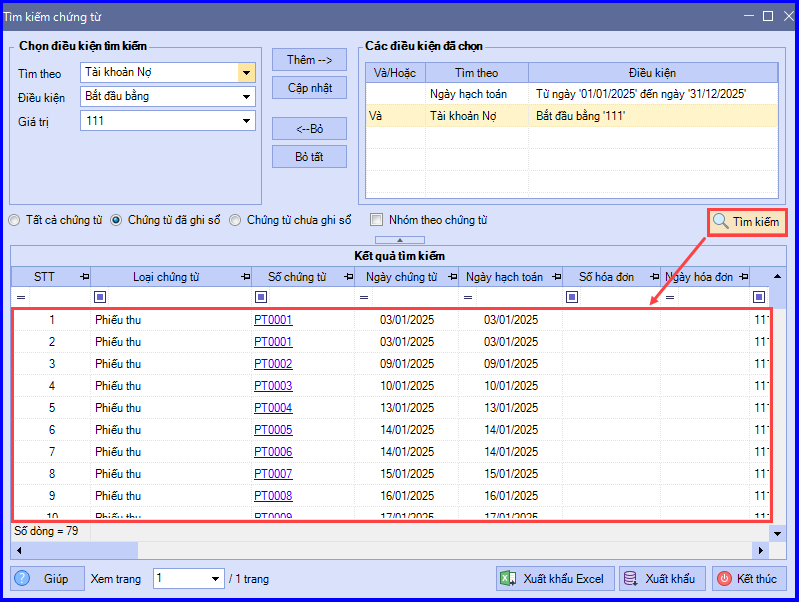Open voucher link PT0007

click(273, 473)
